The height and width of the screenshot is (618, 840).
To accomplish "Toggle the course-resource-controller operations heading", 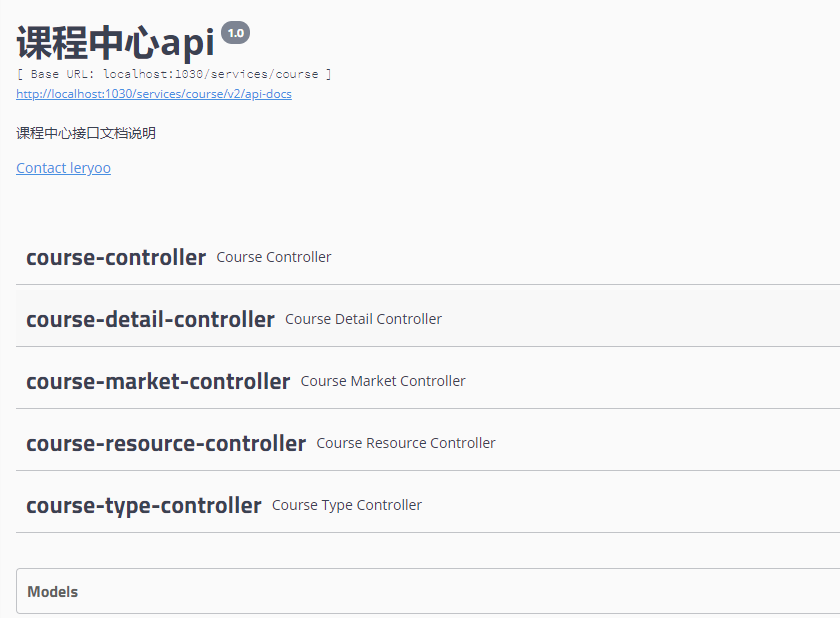I will pos(166,443).
